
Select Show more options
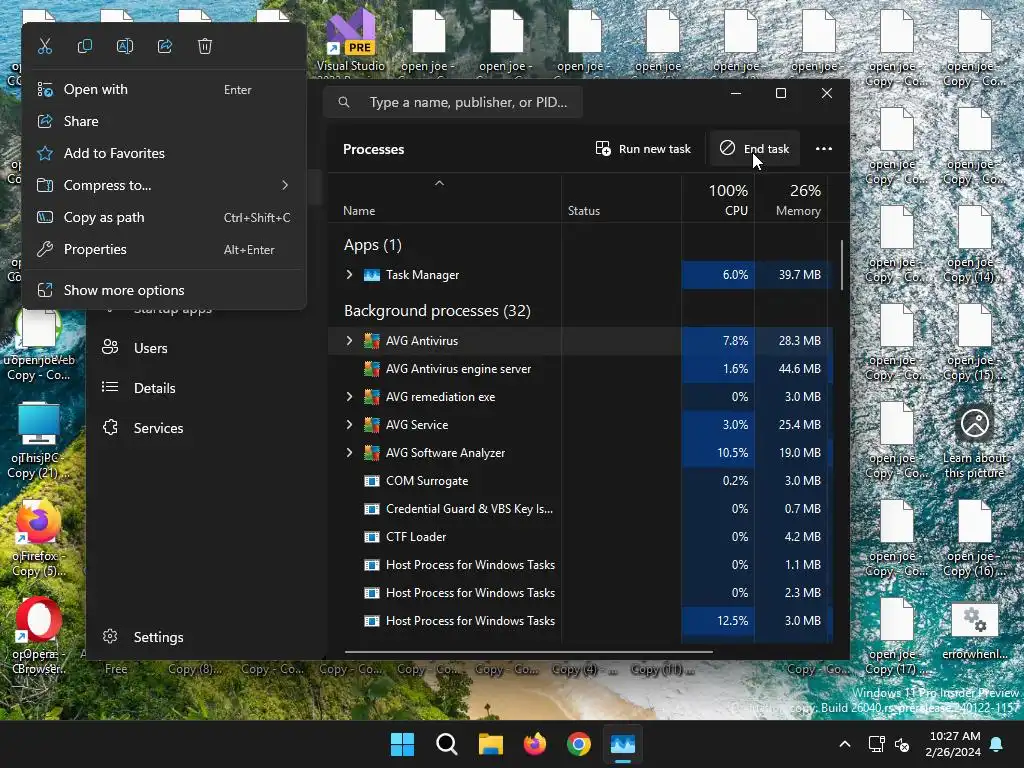tap(164, 290)
